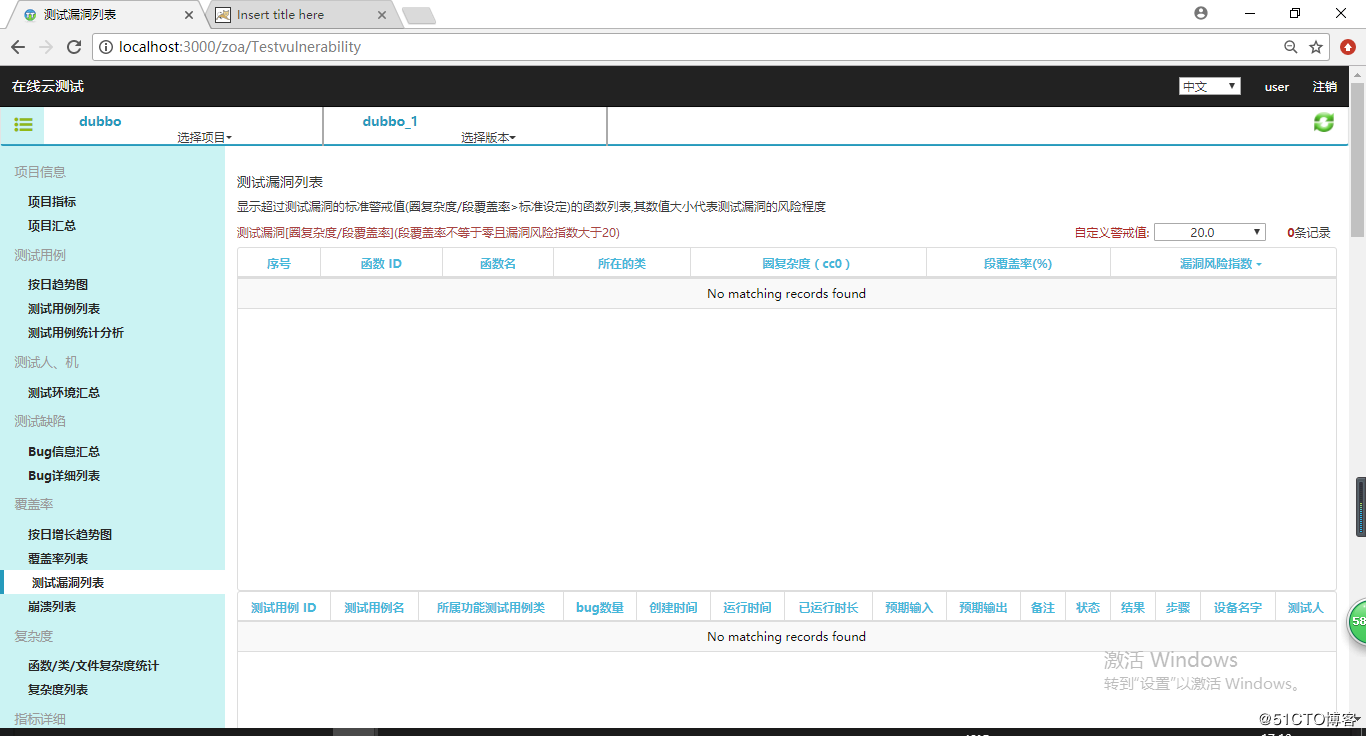
Task: Sort by 所在的类 column header
Action: [622, 264]
